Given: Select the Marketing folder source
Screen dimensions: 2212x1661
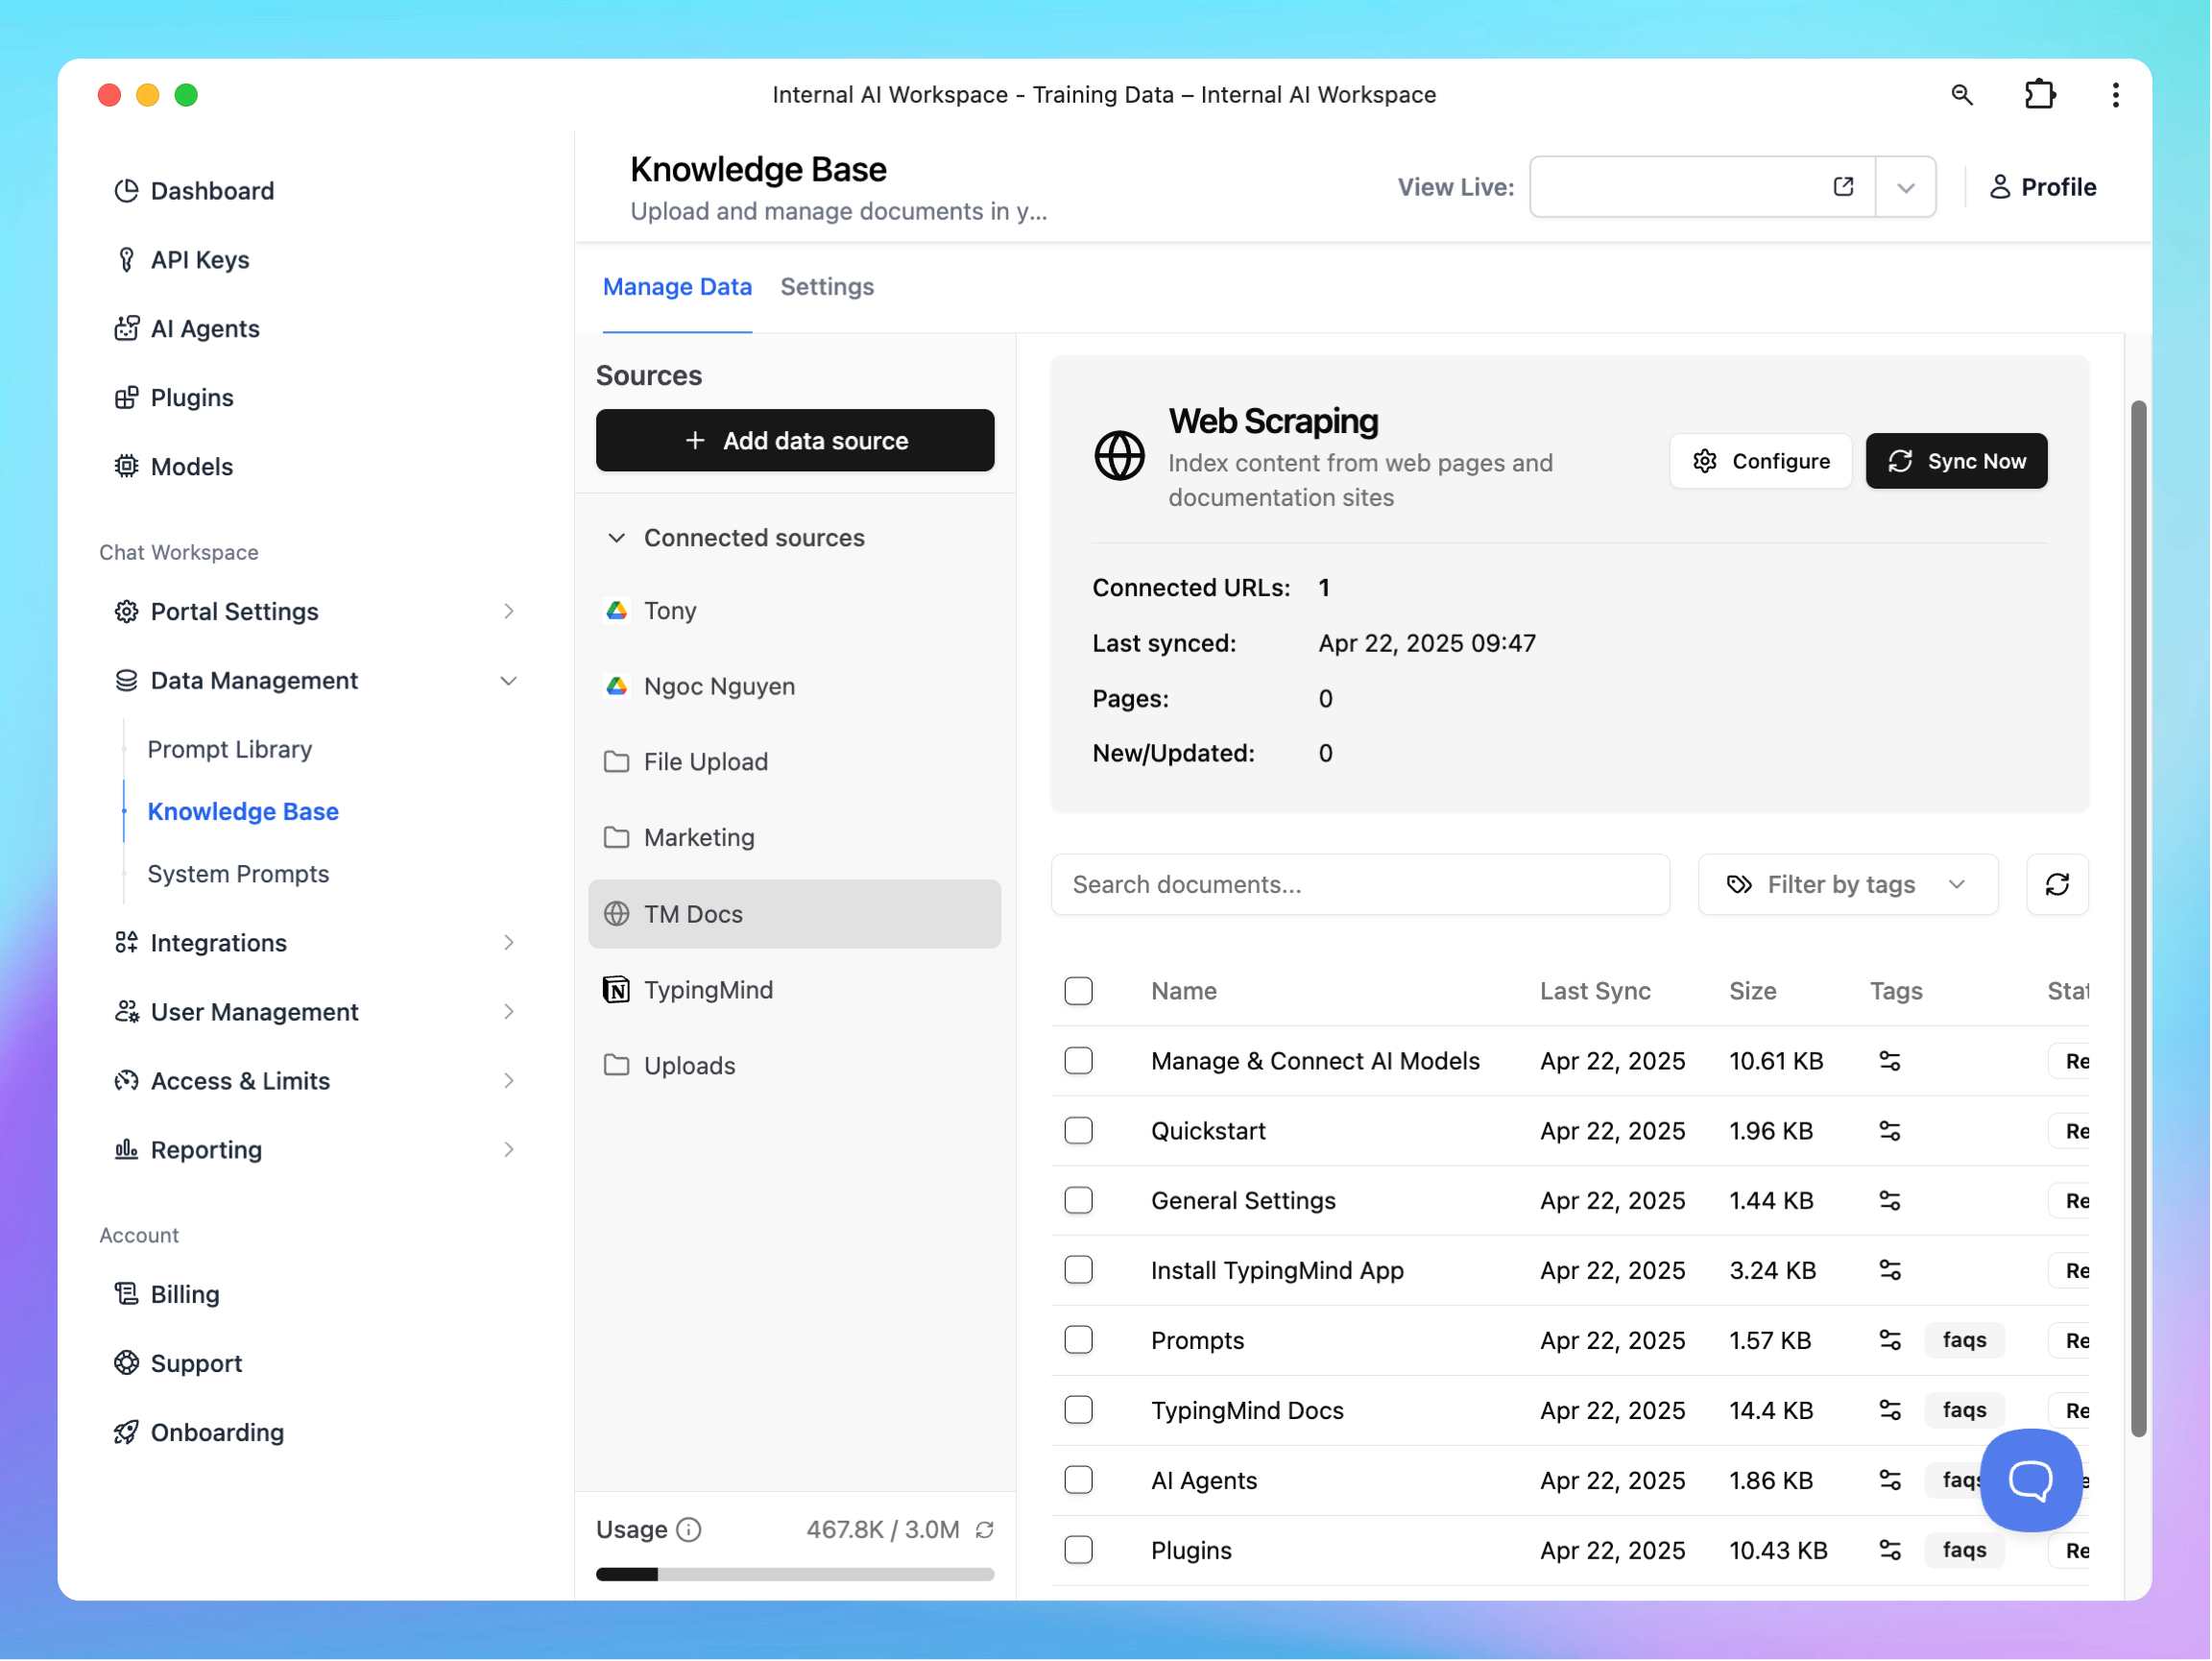Looking at the screenshot, I should [795, 838].
